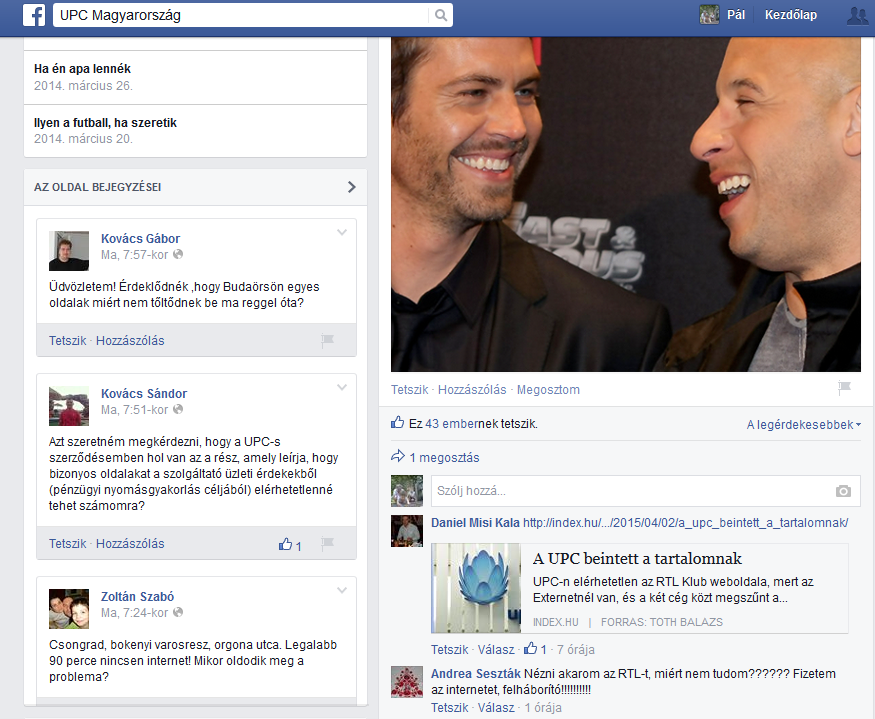Open Daniel Misi Kala's name link
The width and height of the screenshot is (875, 719).
(x=475, y=523)
